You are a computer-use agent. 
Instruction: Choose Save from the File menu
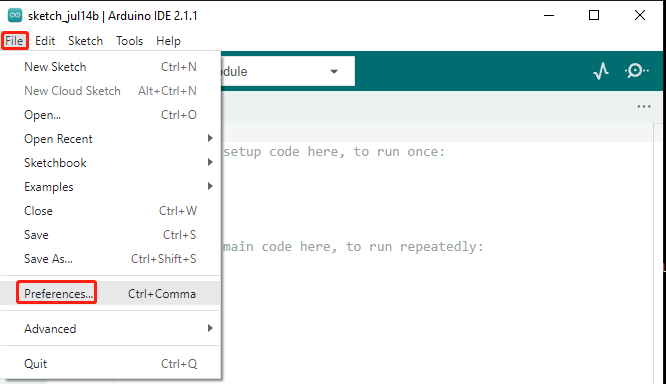click(110, 234)
